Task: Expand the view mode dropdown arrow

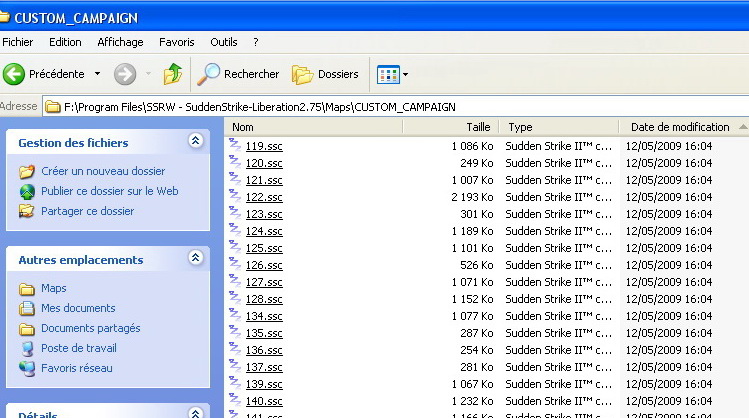Action: 406,75
